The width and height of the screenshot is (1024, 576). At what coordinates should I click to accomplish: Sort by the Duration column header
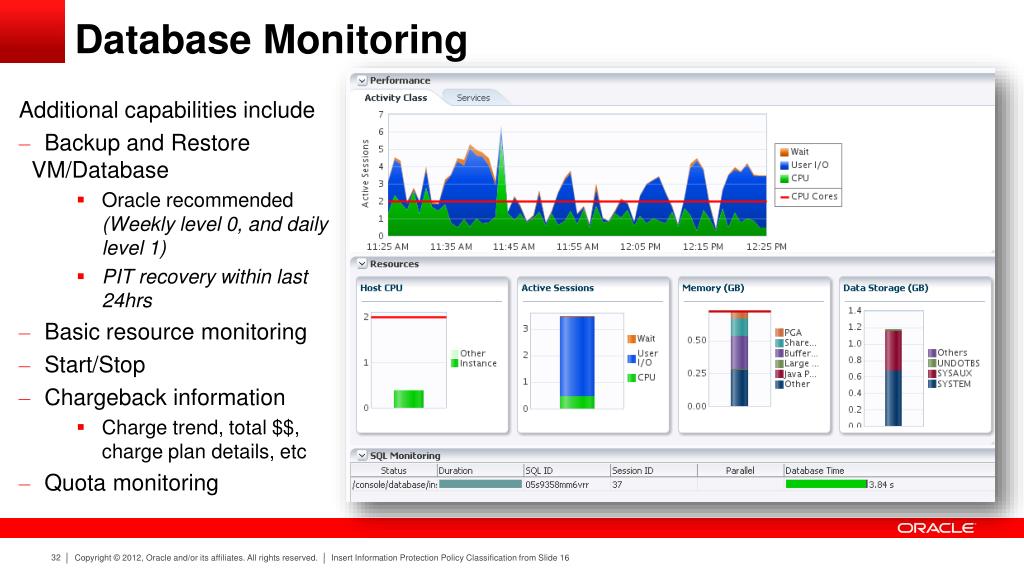click(x=480, y=471)
